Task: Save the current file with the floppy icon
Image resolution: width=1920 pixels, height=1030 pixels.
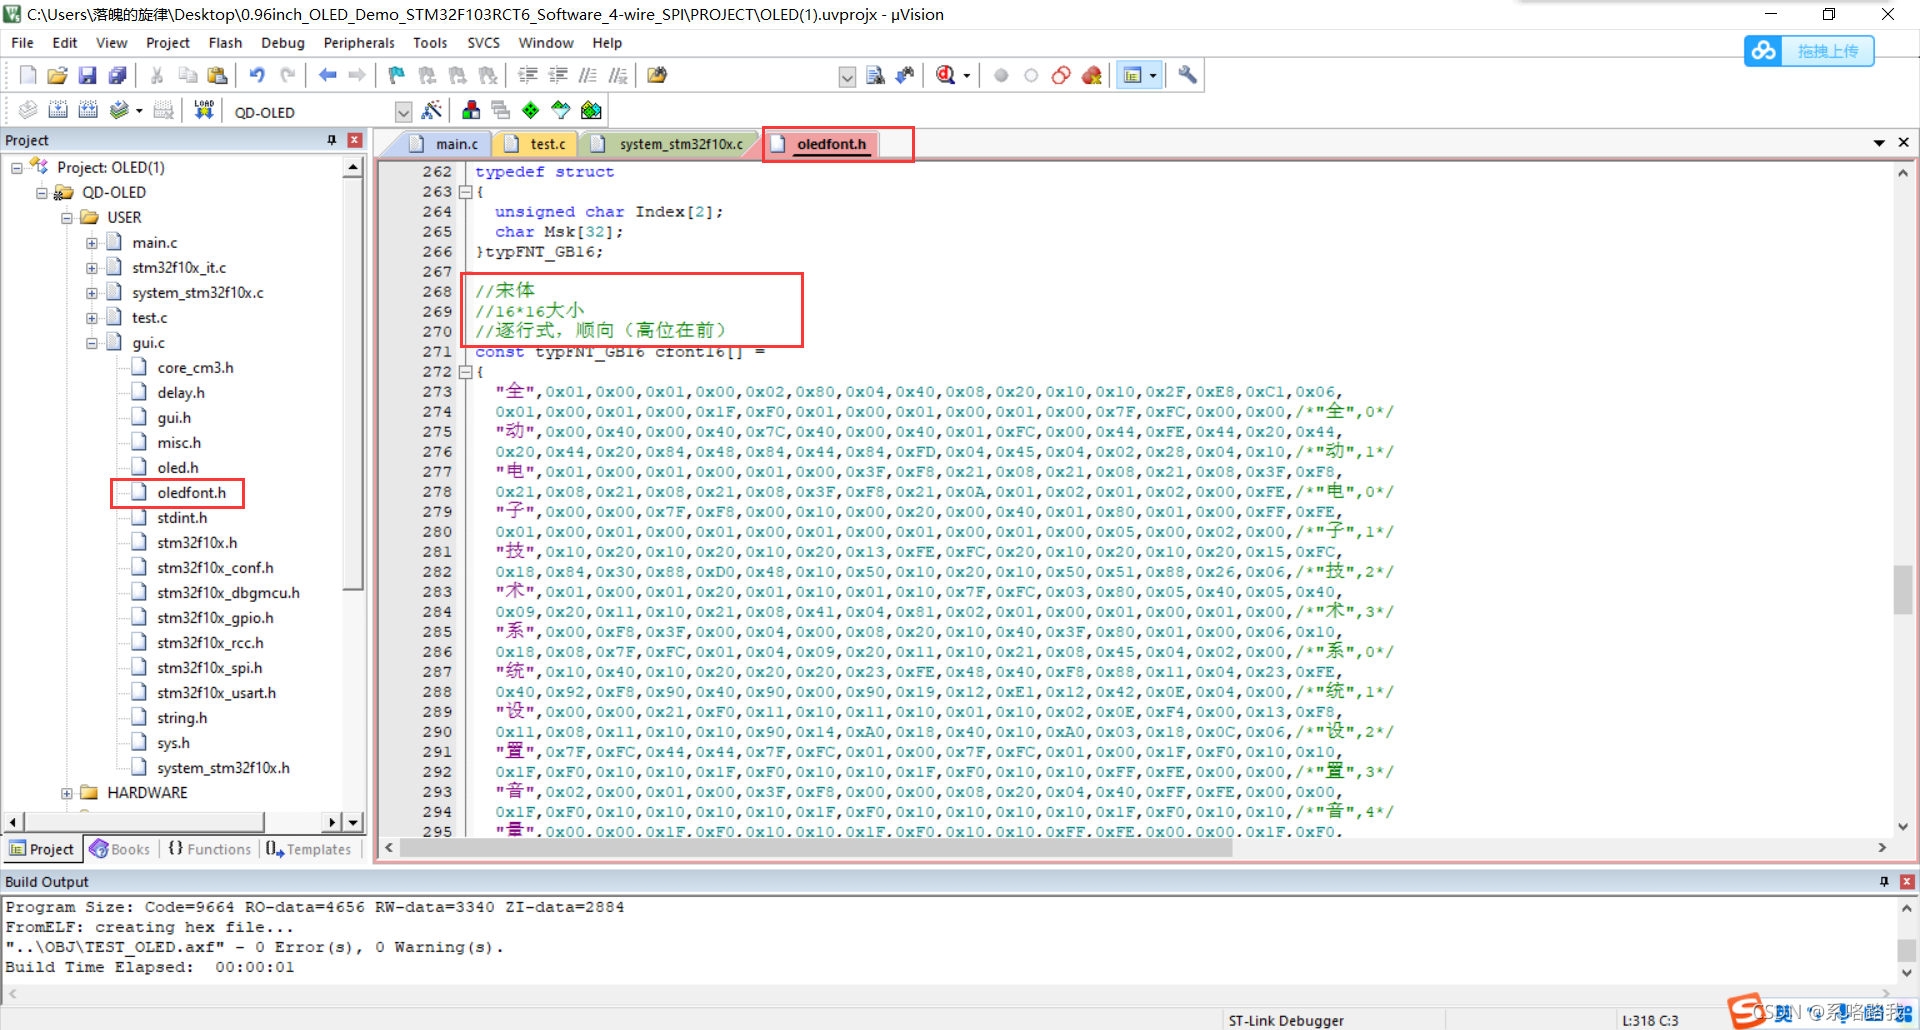Action: pyautogui.click(x=87, y=75)
